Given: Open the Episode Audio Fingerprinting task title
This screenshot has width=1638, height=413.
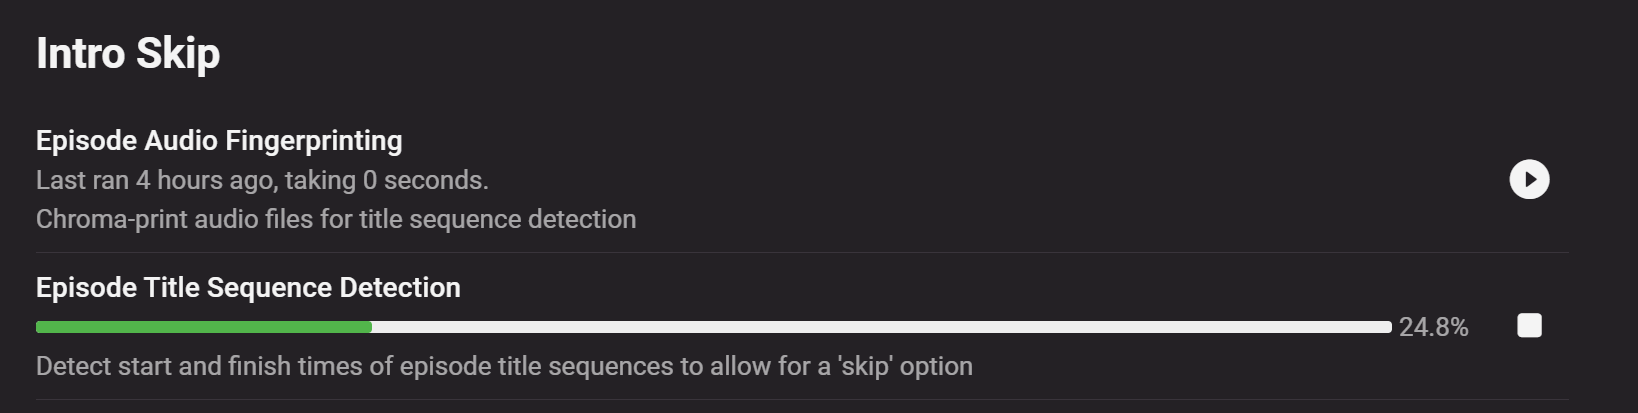Looking at the screenshot, I should [x=219, y=141].
